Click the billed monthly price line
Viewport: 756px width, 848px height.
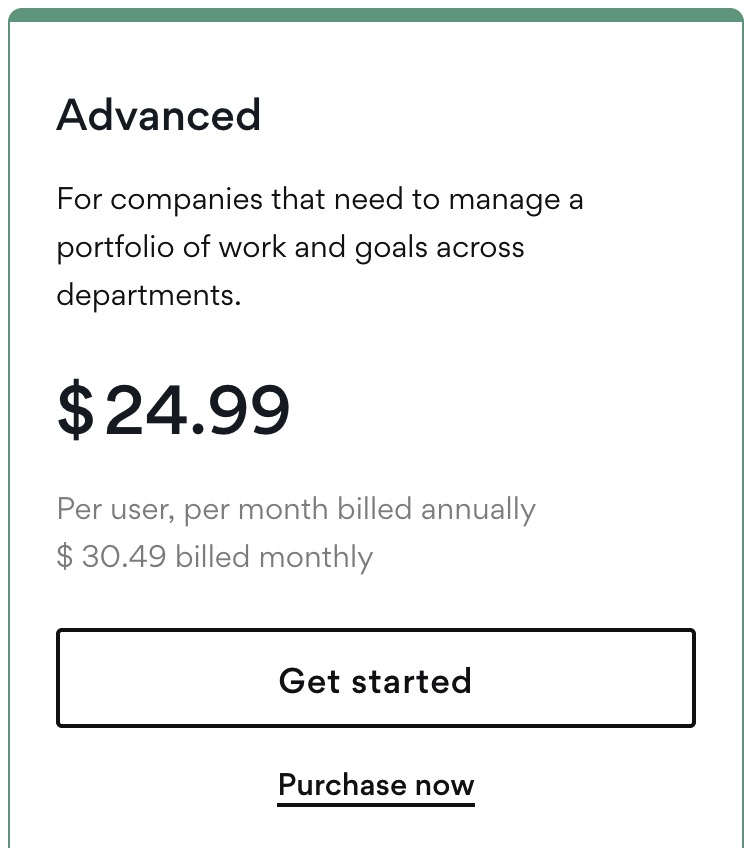(213, 557)
